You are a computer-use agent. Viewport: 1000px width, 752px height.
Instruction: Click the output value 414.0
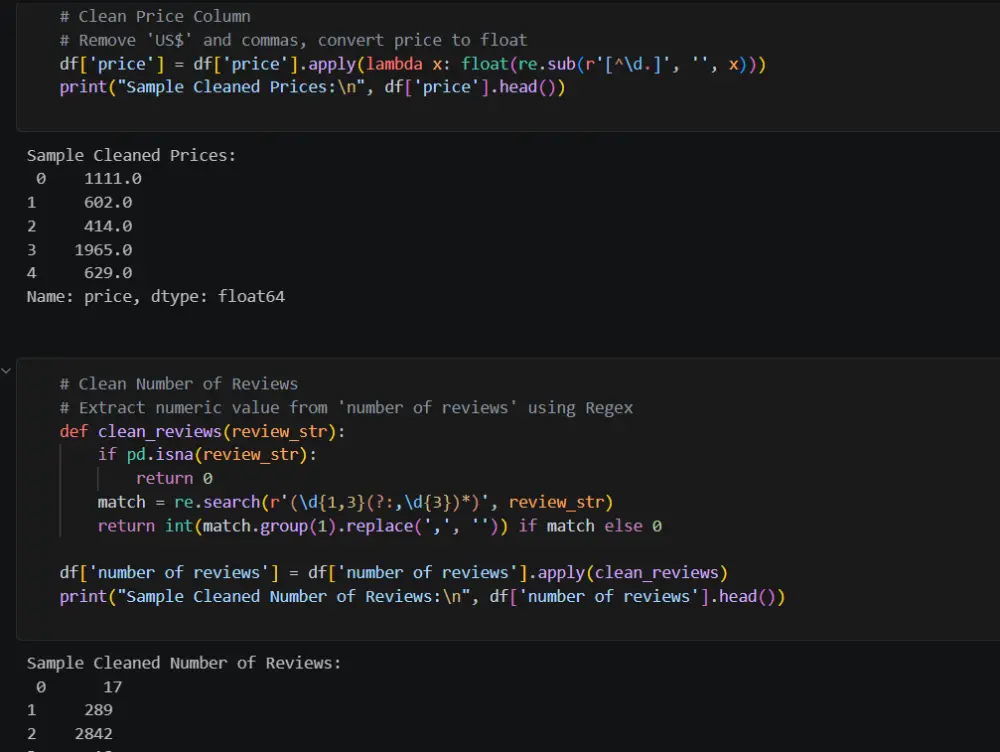coord(108,226)
